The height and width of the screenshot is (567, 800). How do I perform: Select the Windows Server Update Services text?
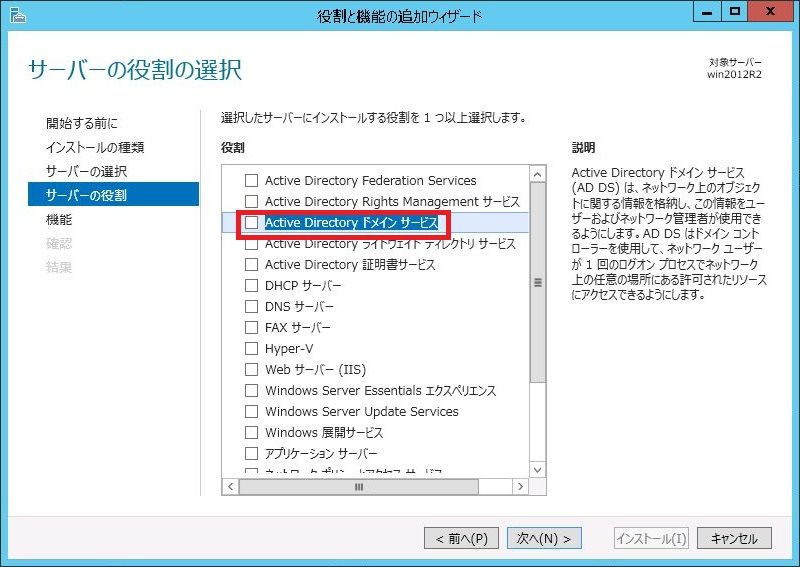pos(362,411)
